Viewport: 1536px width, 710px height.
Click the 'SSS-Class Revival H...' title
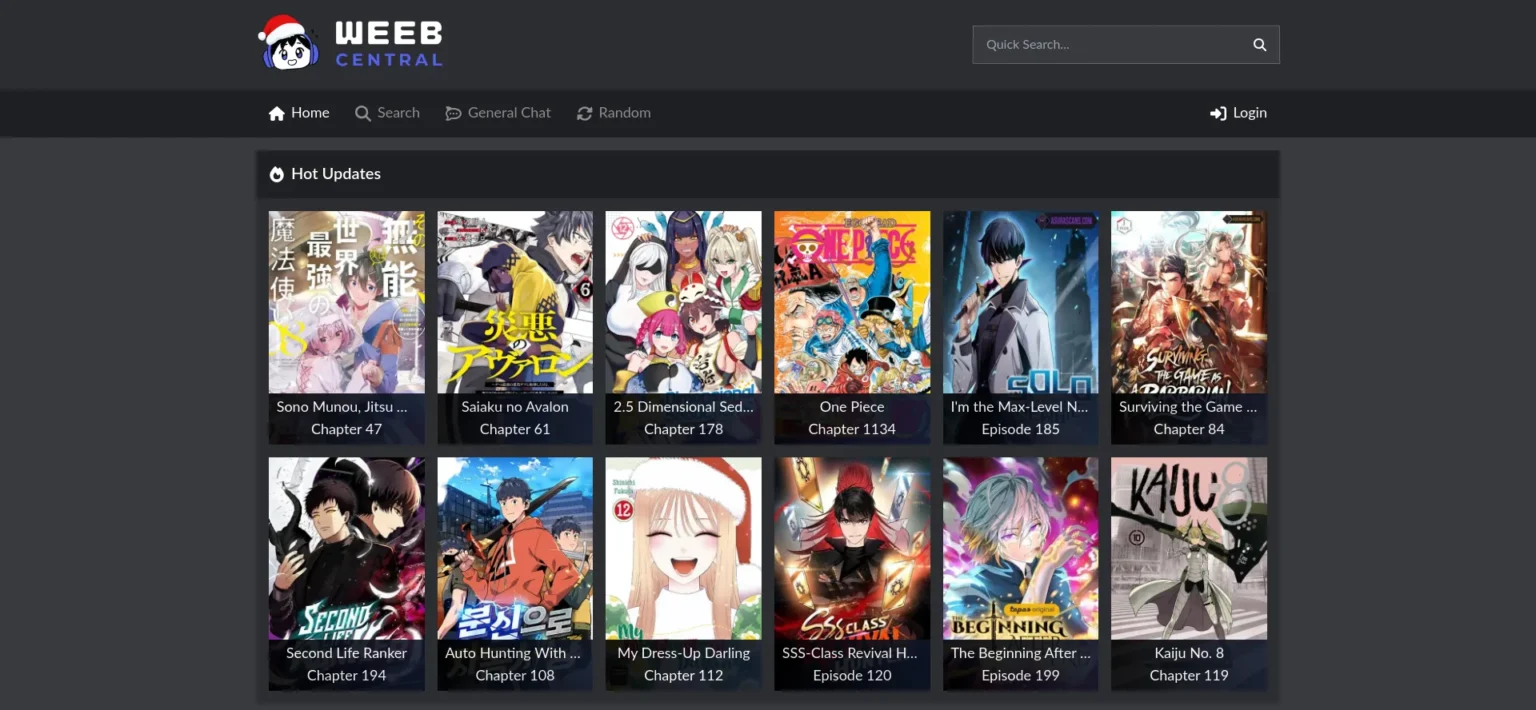click(850, 653)
